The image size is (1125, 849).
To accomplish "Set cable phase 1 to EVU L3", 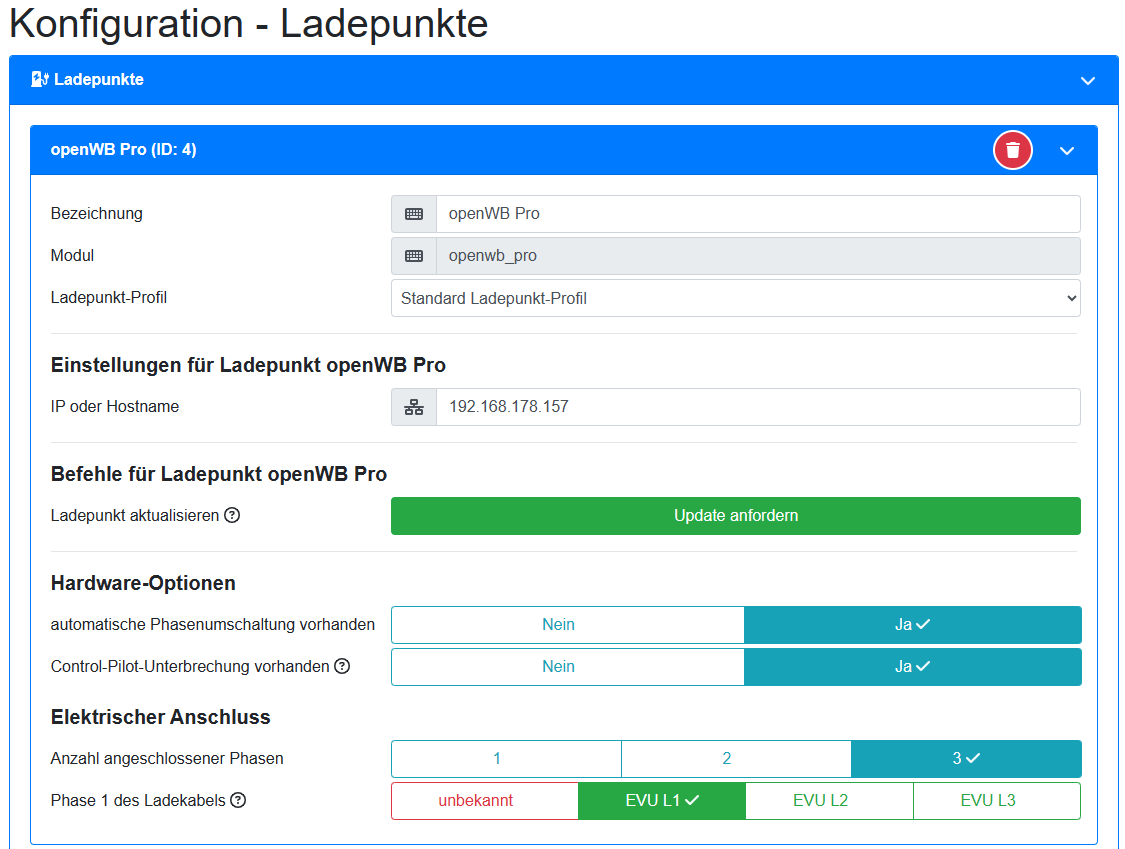I will point(997,801).
